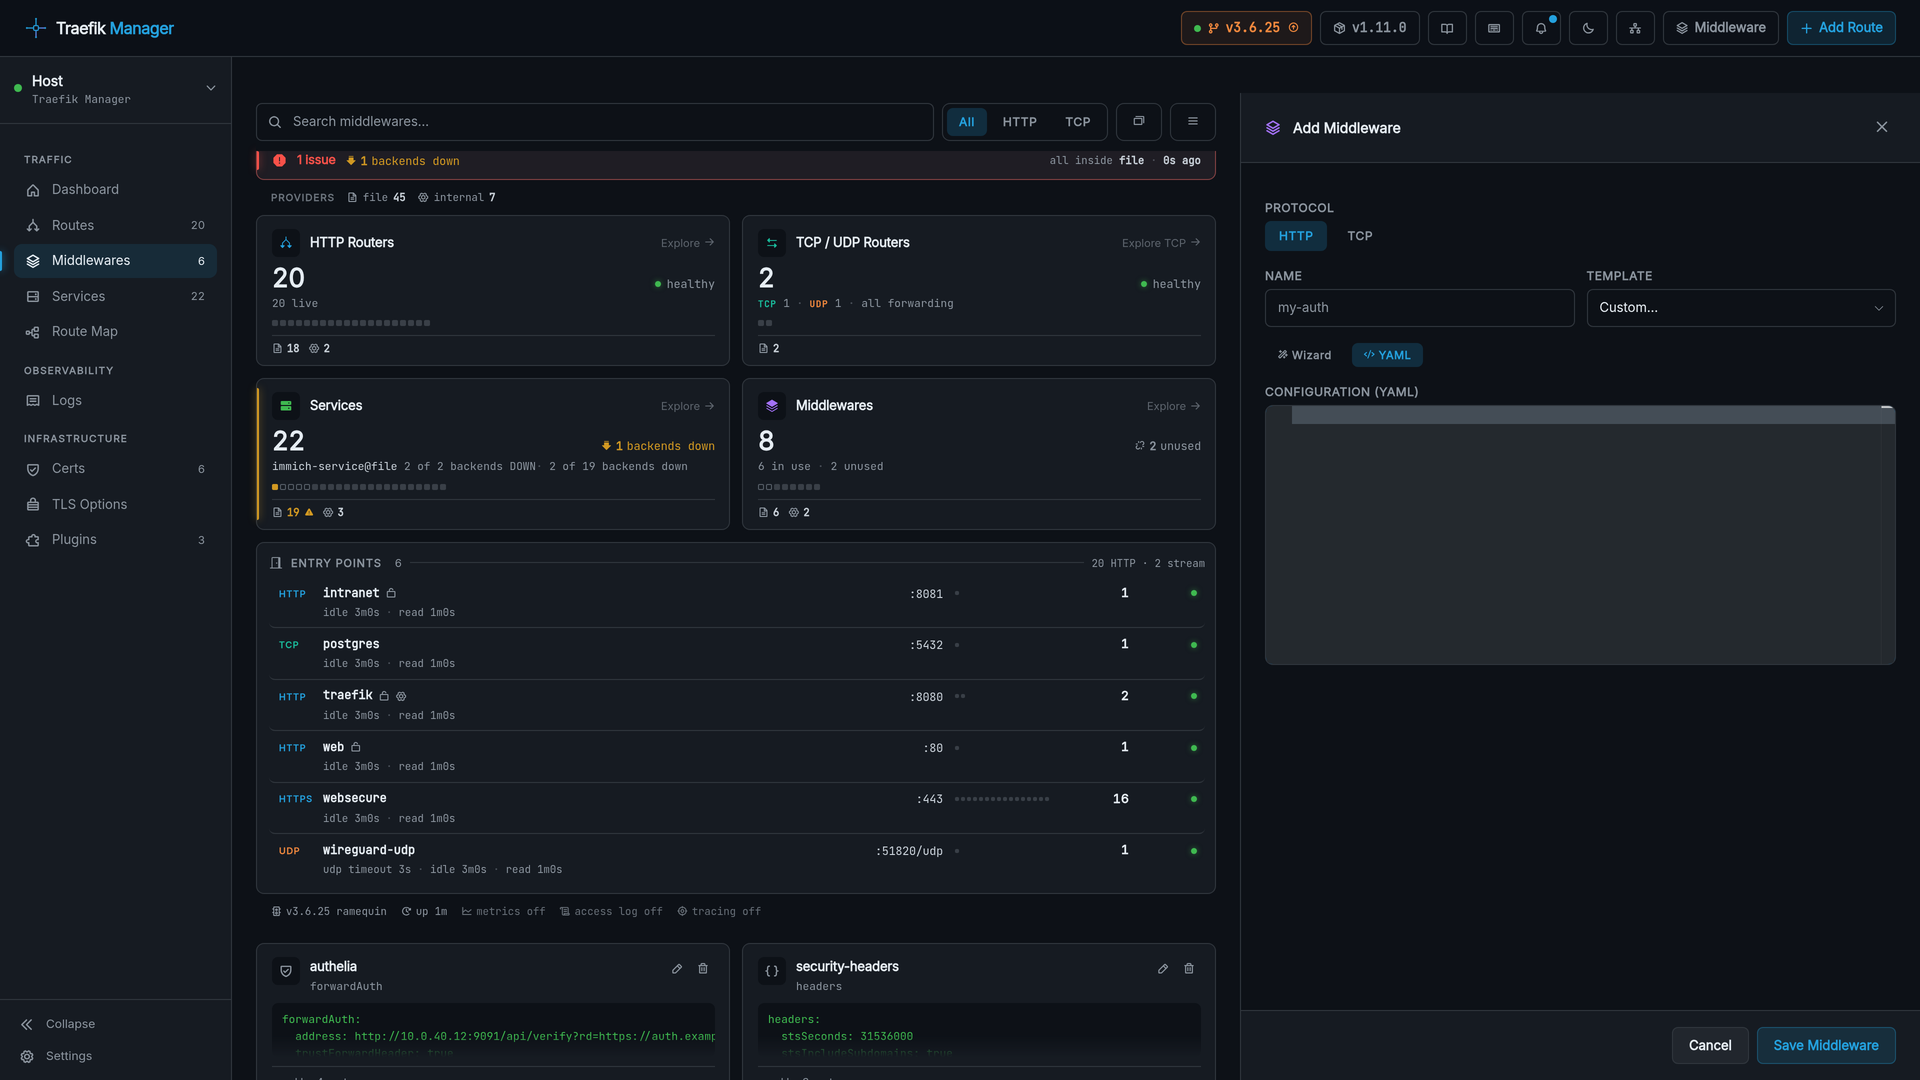Screen dimensions: 1920x1080
Task: Open Services in the sidebar
Action: tap(115, 297)
